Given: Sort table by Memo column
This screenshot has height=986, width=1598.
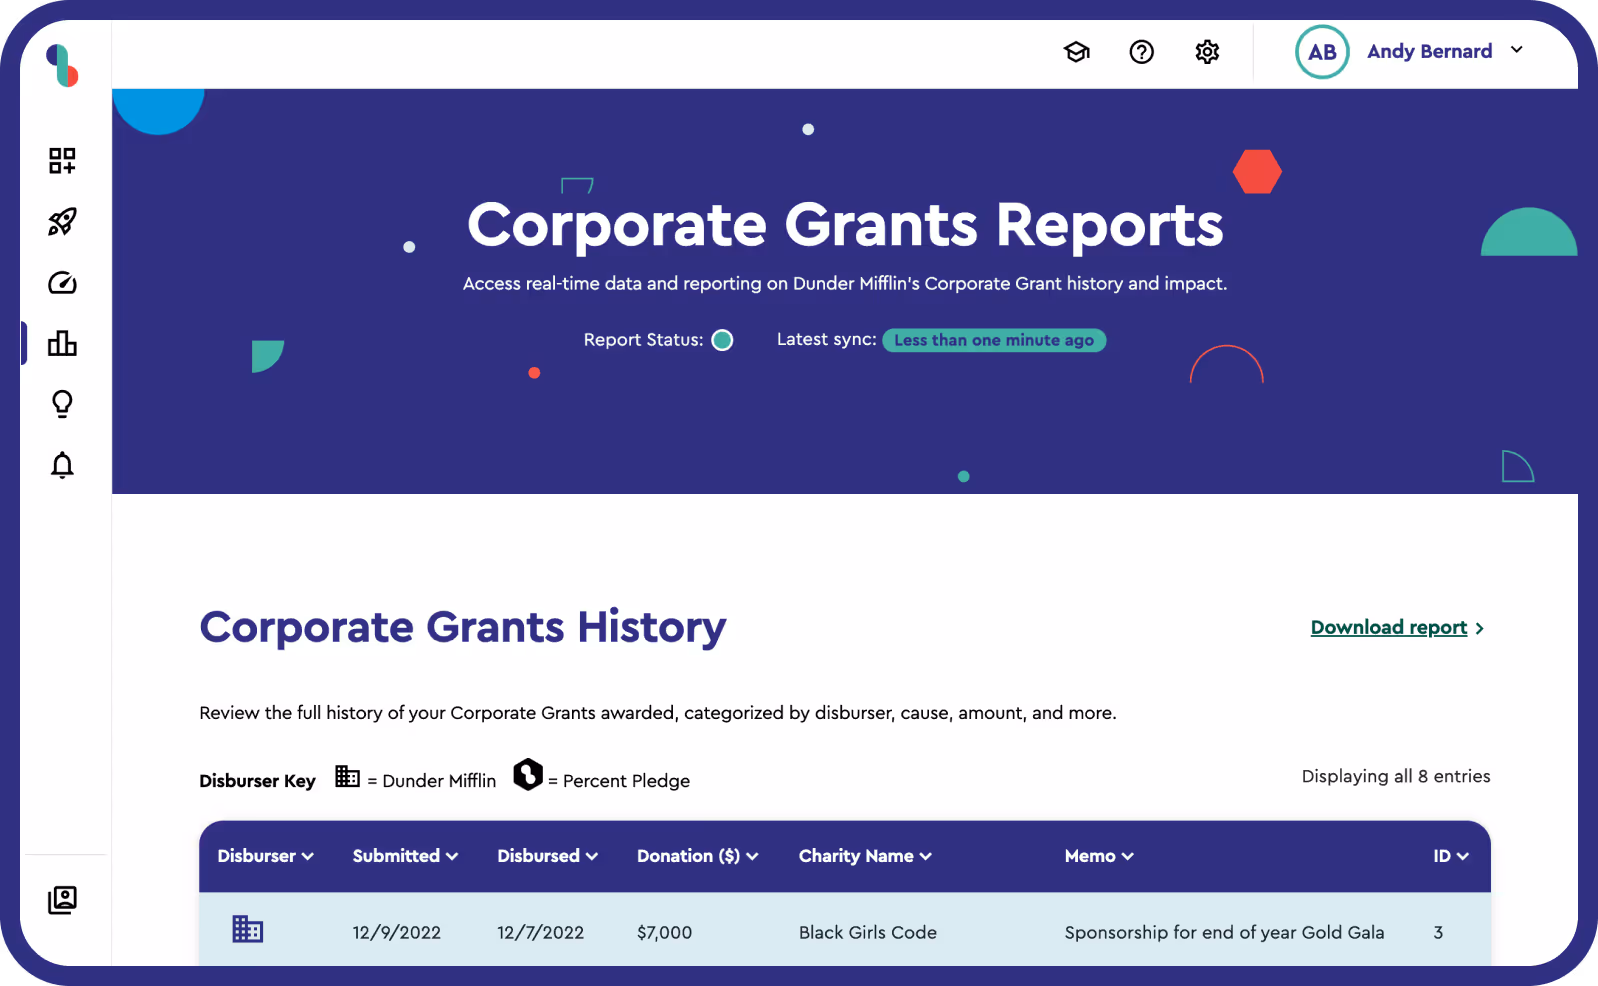Looking at the screenshot, I should (x=1099, y=856).
